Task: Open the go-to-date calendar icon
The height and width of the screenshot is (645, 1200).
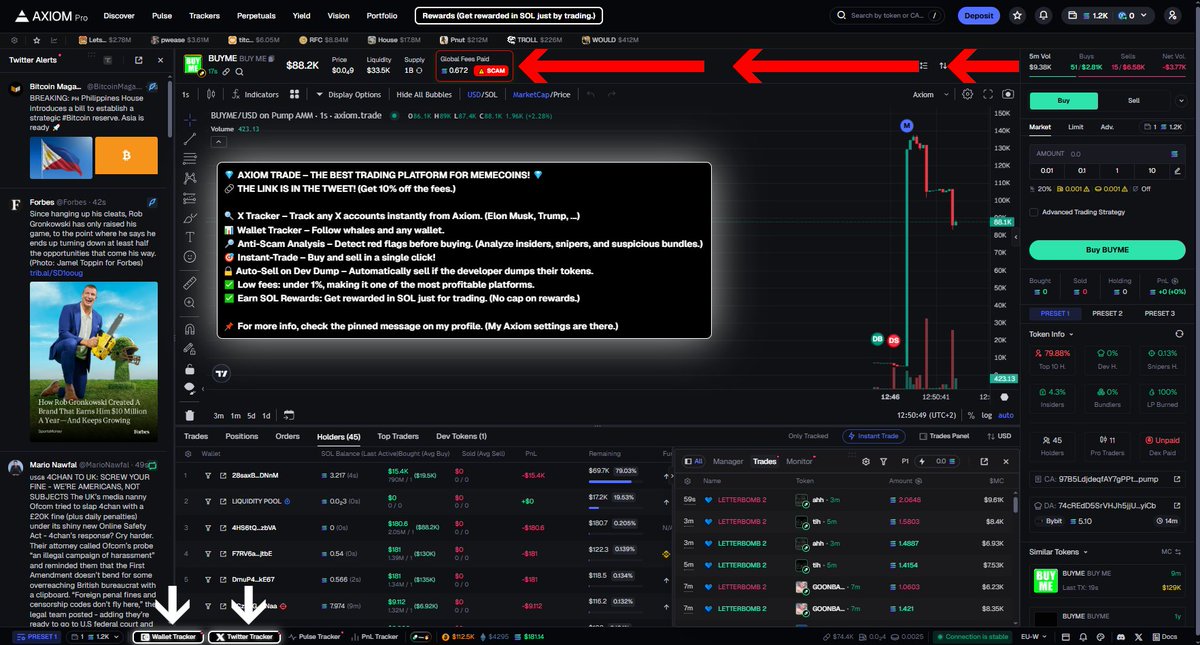Action: (288, 415)
